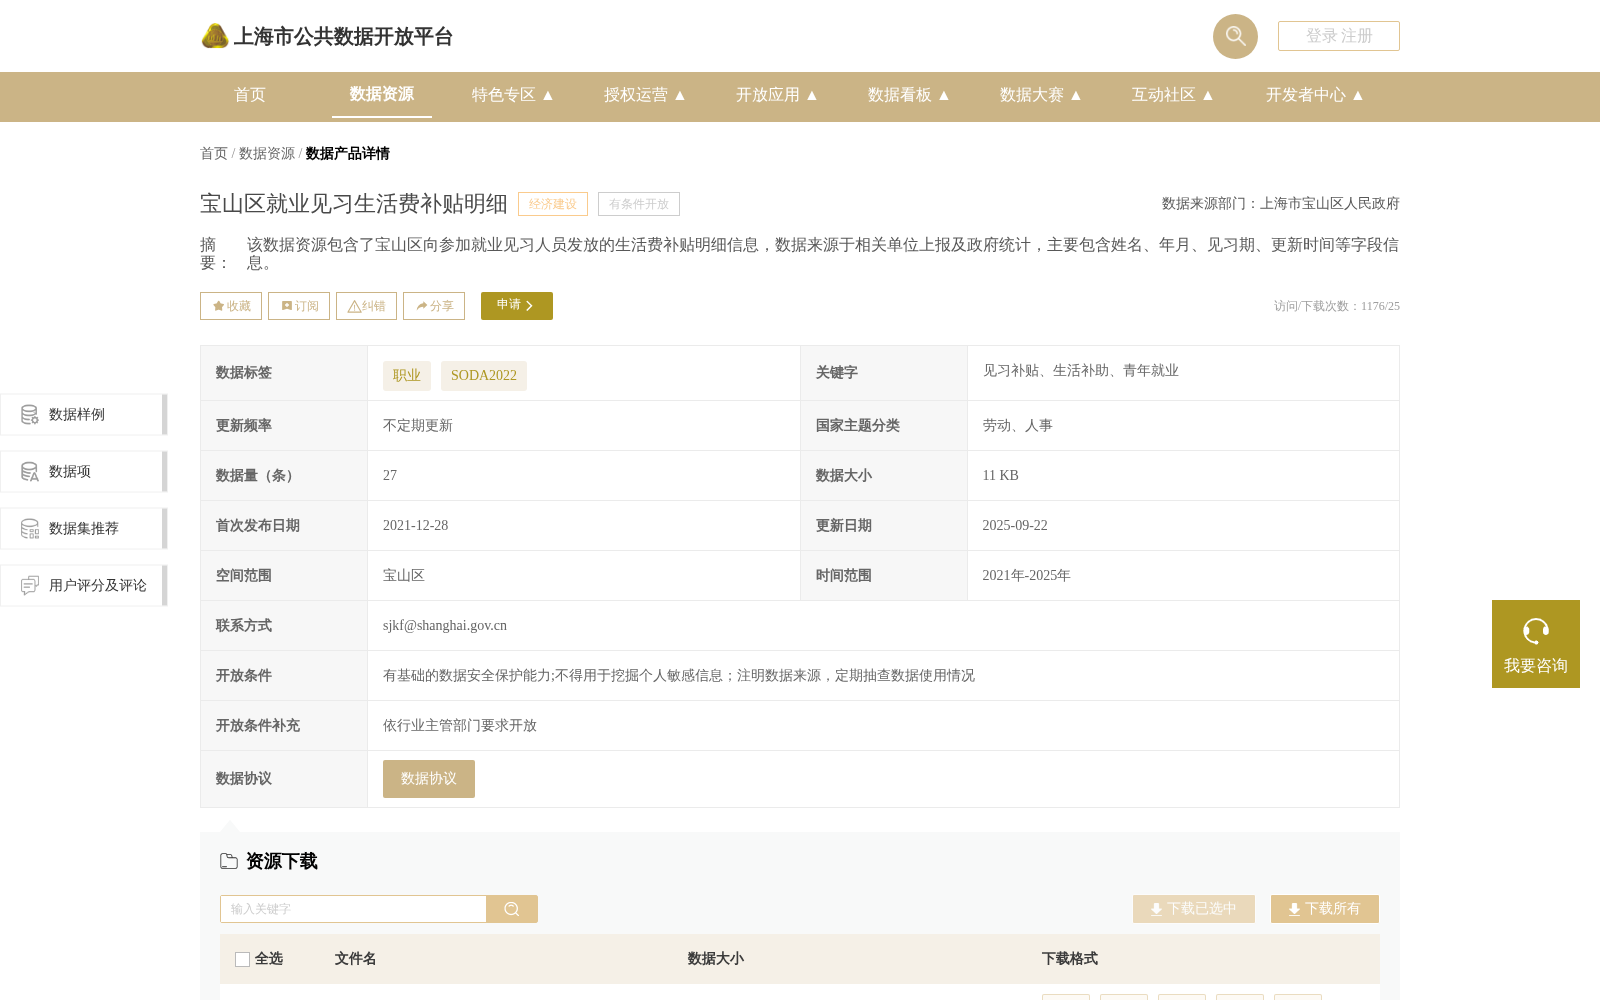Screen dimensions: 1600x1000
Task: Click the 纠错 error report button
Action: 366,306
